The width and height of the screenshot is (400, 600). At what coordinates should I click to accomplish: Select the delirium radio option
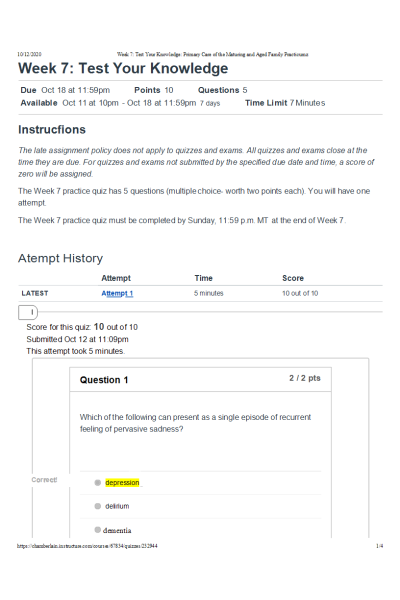click(98, 506)
